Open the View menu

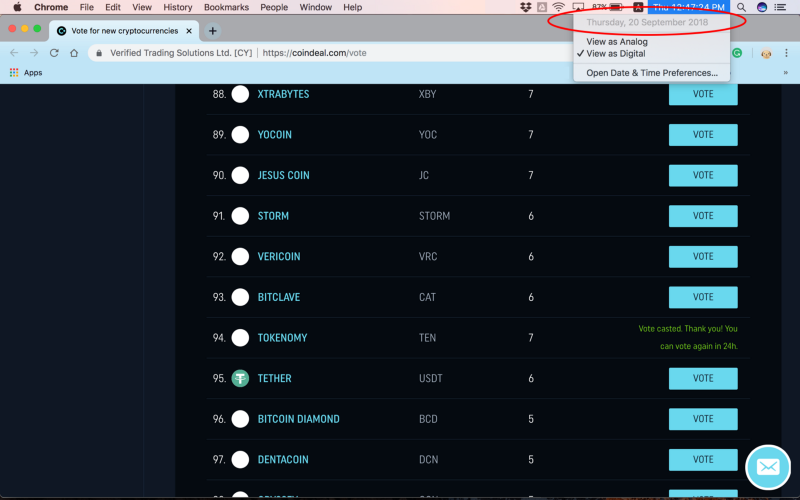tap(142, 7)
